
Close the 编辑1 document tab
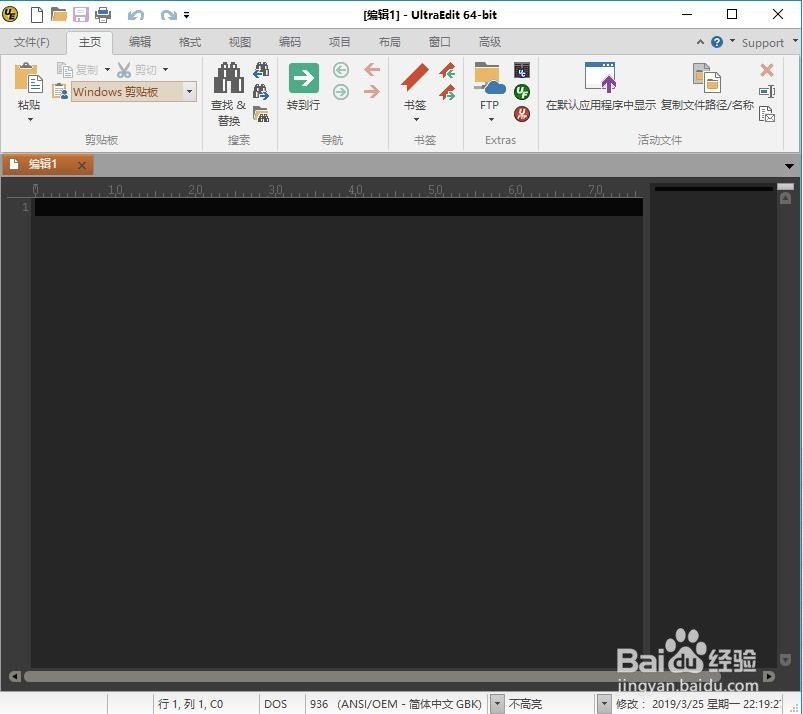(x=81, y=165)
